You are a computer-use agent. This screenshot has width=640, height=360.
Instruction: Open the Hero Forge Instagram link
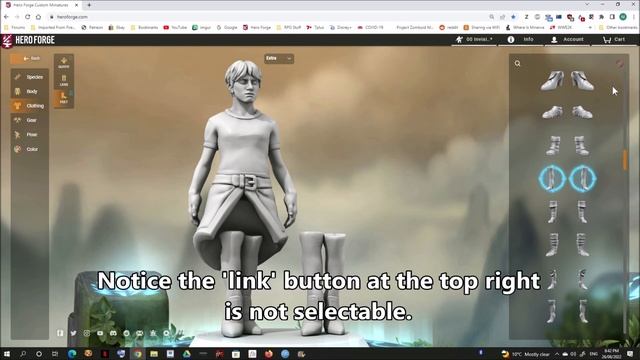tap(87, 333)
